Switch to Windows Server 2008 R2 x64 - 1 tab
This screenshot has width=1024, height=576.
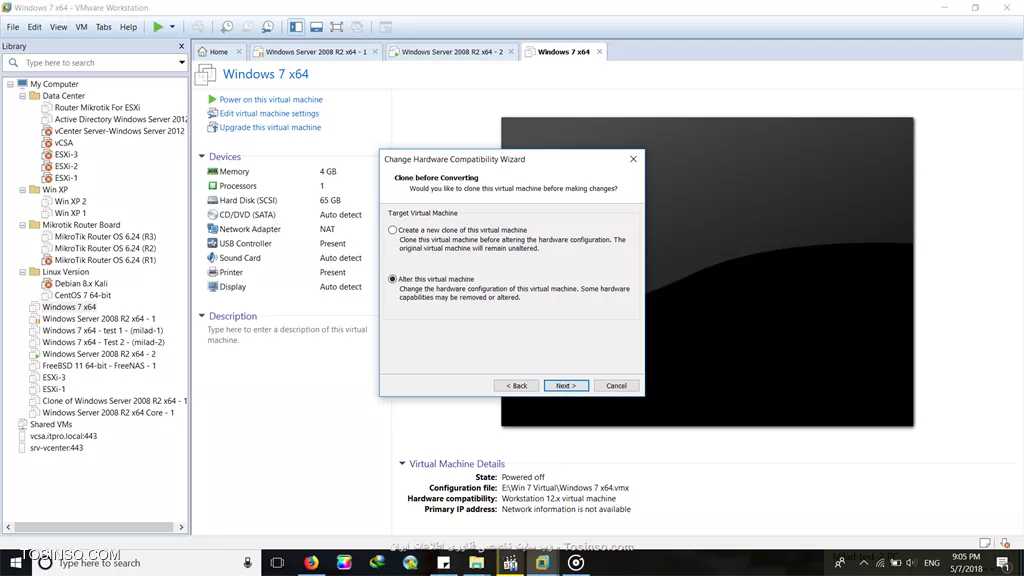click(316, 52)
